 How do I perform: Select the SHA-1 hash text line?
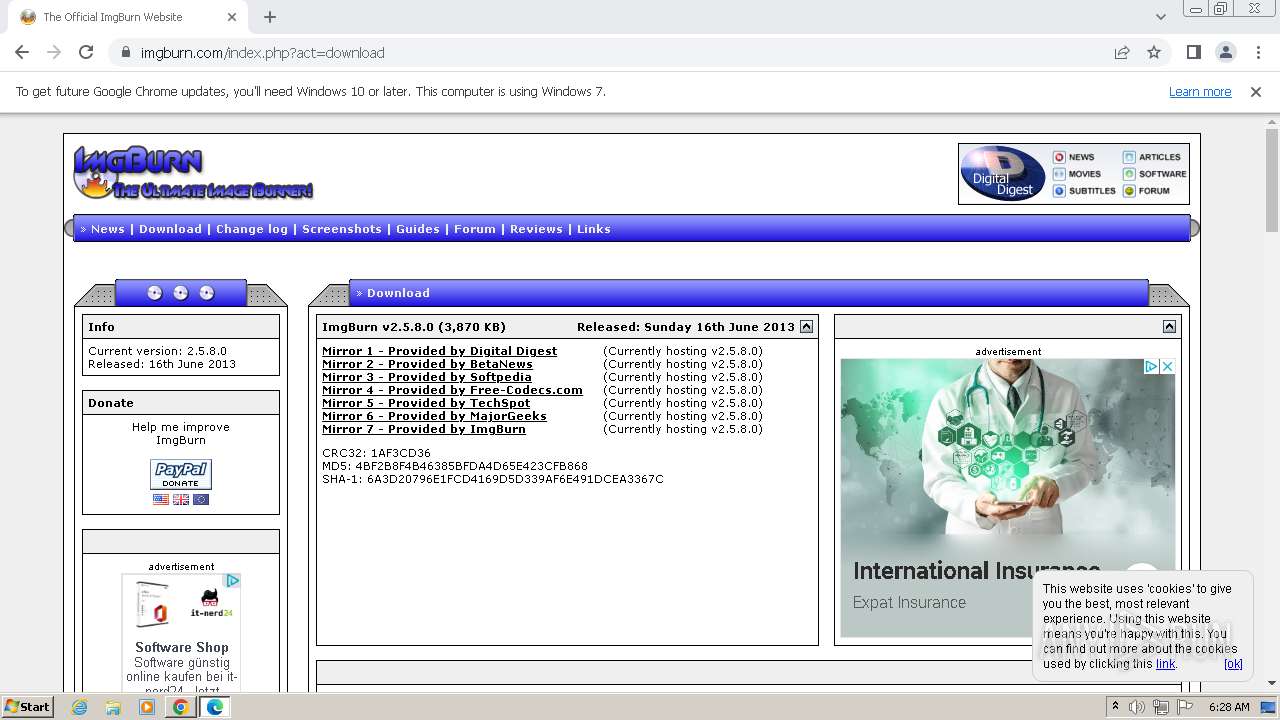493,479
